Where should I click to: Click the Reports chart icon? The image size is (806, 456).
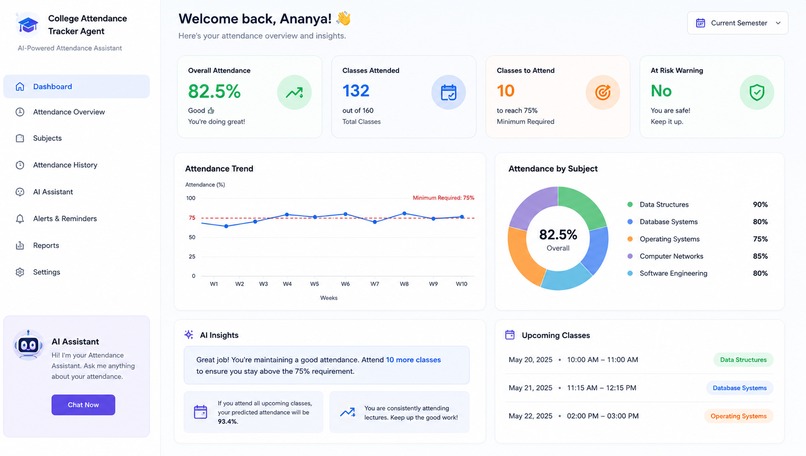[20, 245]
